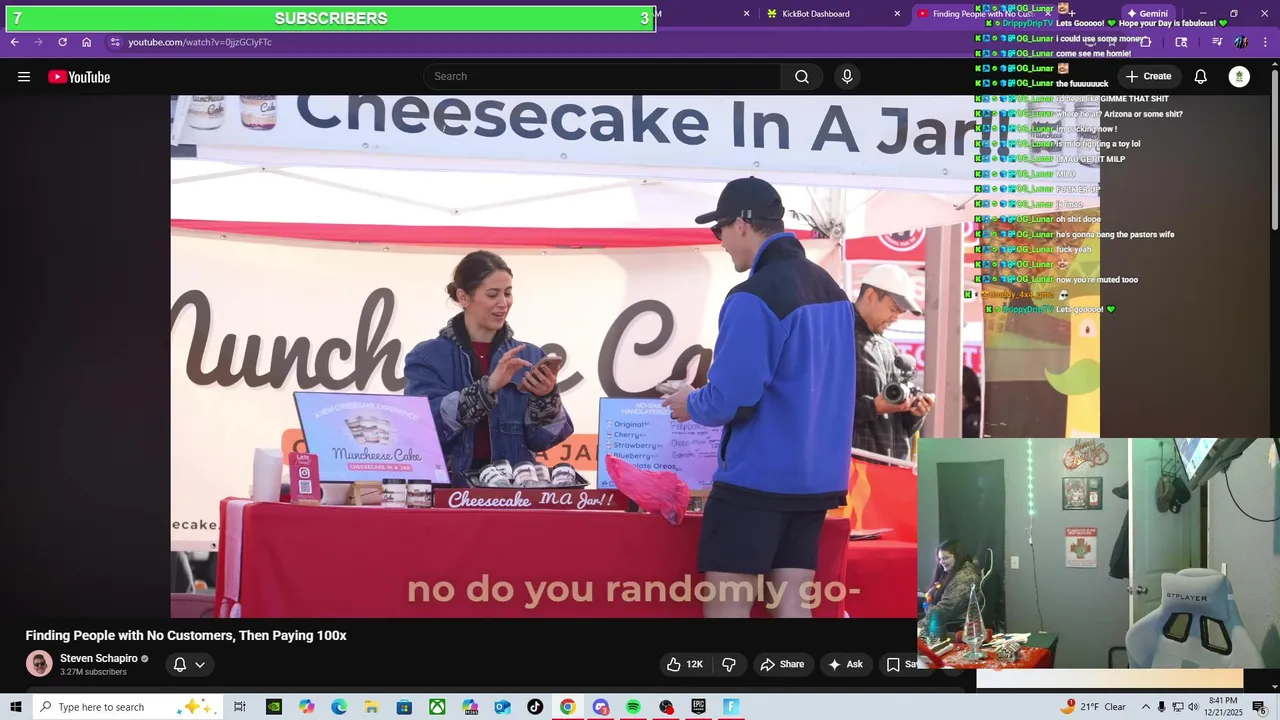Open Epic Games Launcher from taskbar
Screen dimensions: 1280x720
(x=698, y=707)
